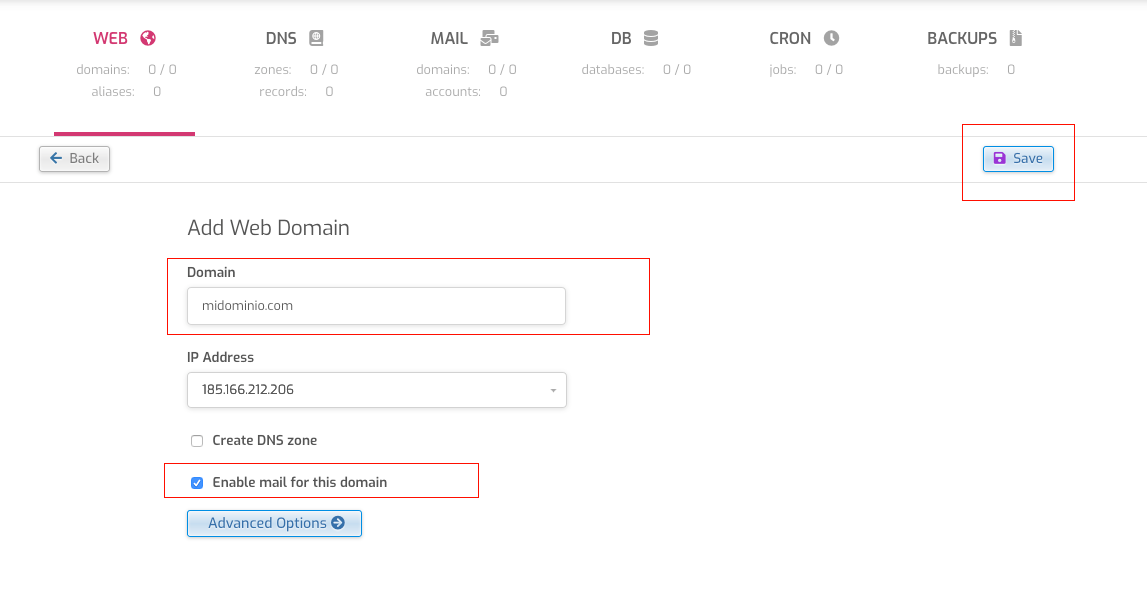Click the WEB "domains:" count text
The width and height of the screenshot is (1147, 605).
(x=126, y=69)
